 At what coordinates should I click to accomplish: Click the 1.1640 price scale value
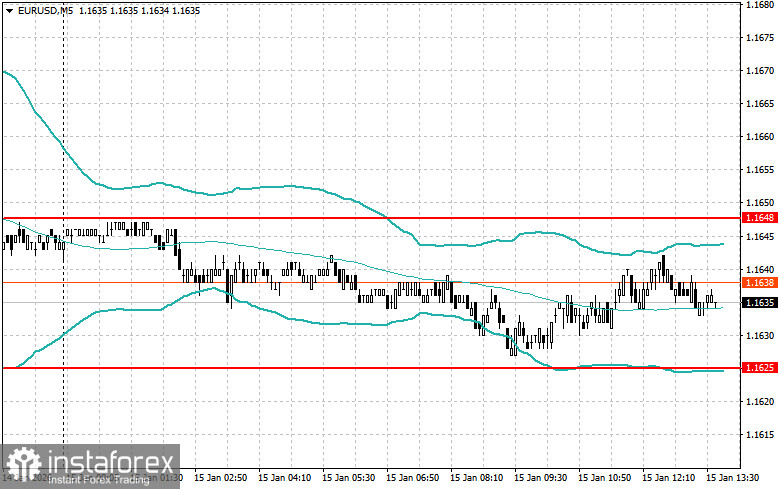point(760,269)
